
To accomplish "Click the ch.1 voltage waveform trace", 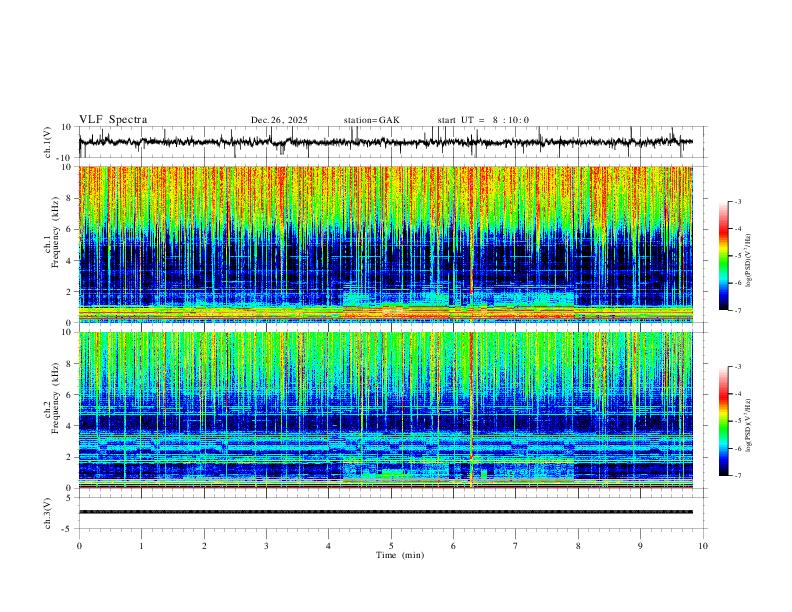I will tap(385, 142).
